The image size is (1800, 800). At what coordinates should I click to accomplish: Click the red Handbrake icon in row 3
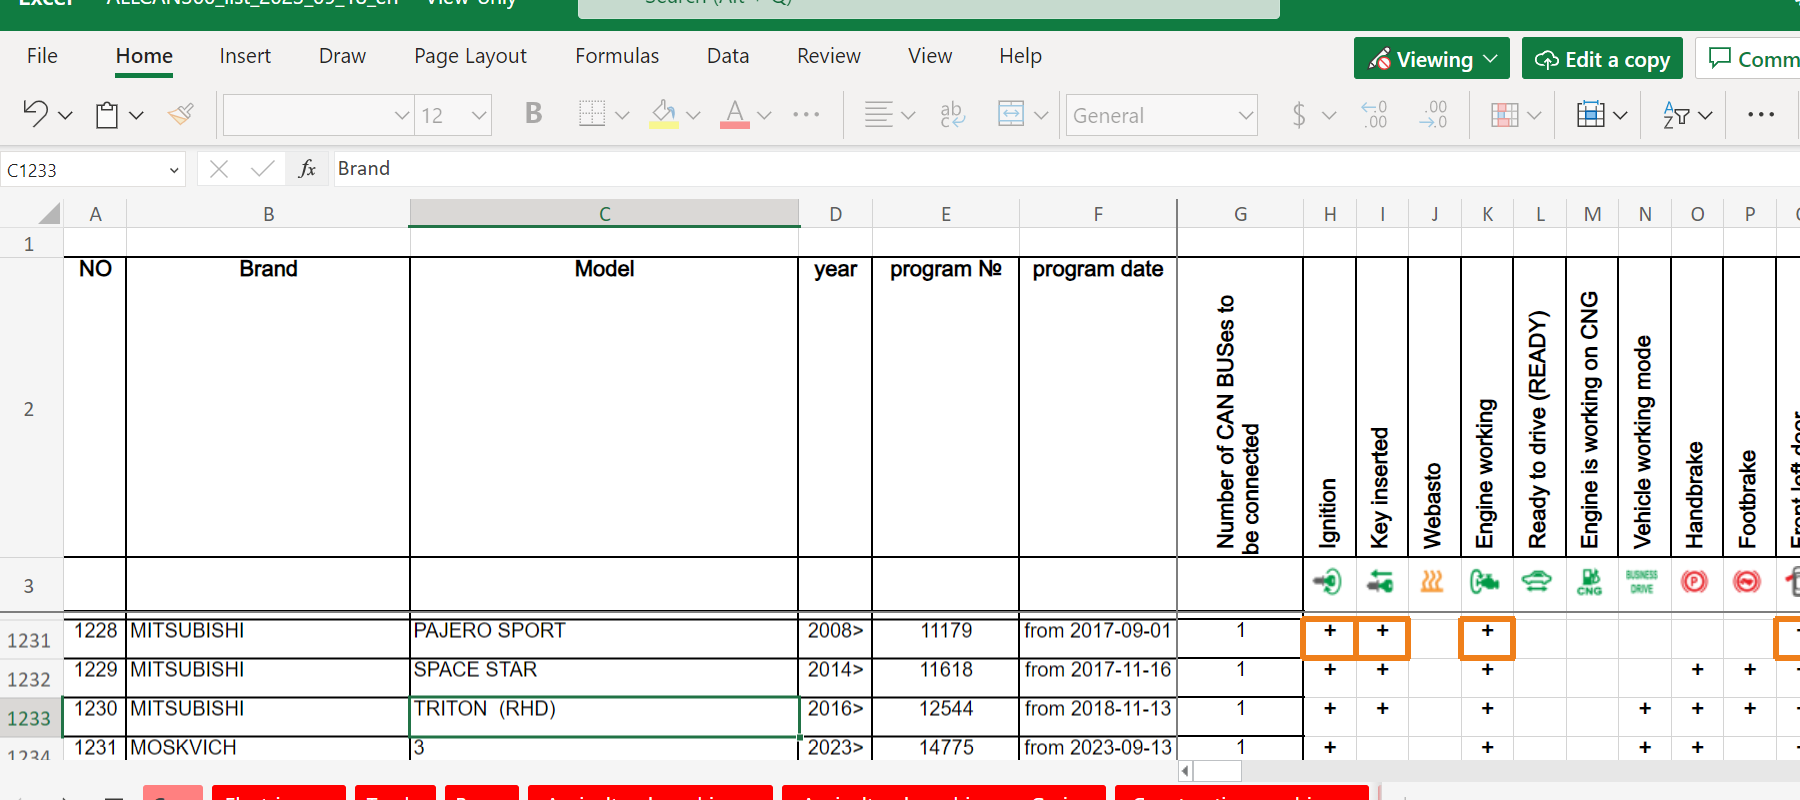(1694, 581)
